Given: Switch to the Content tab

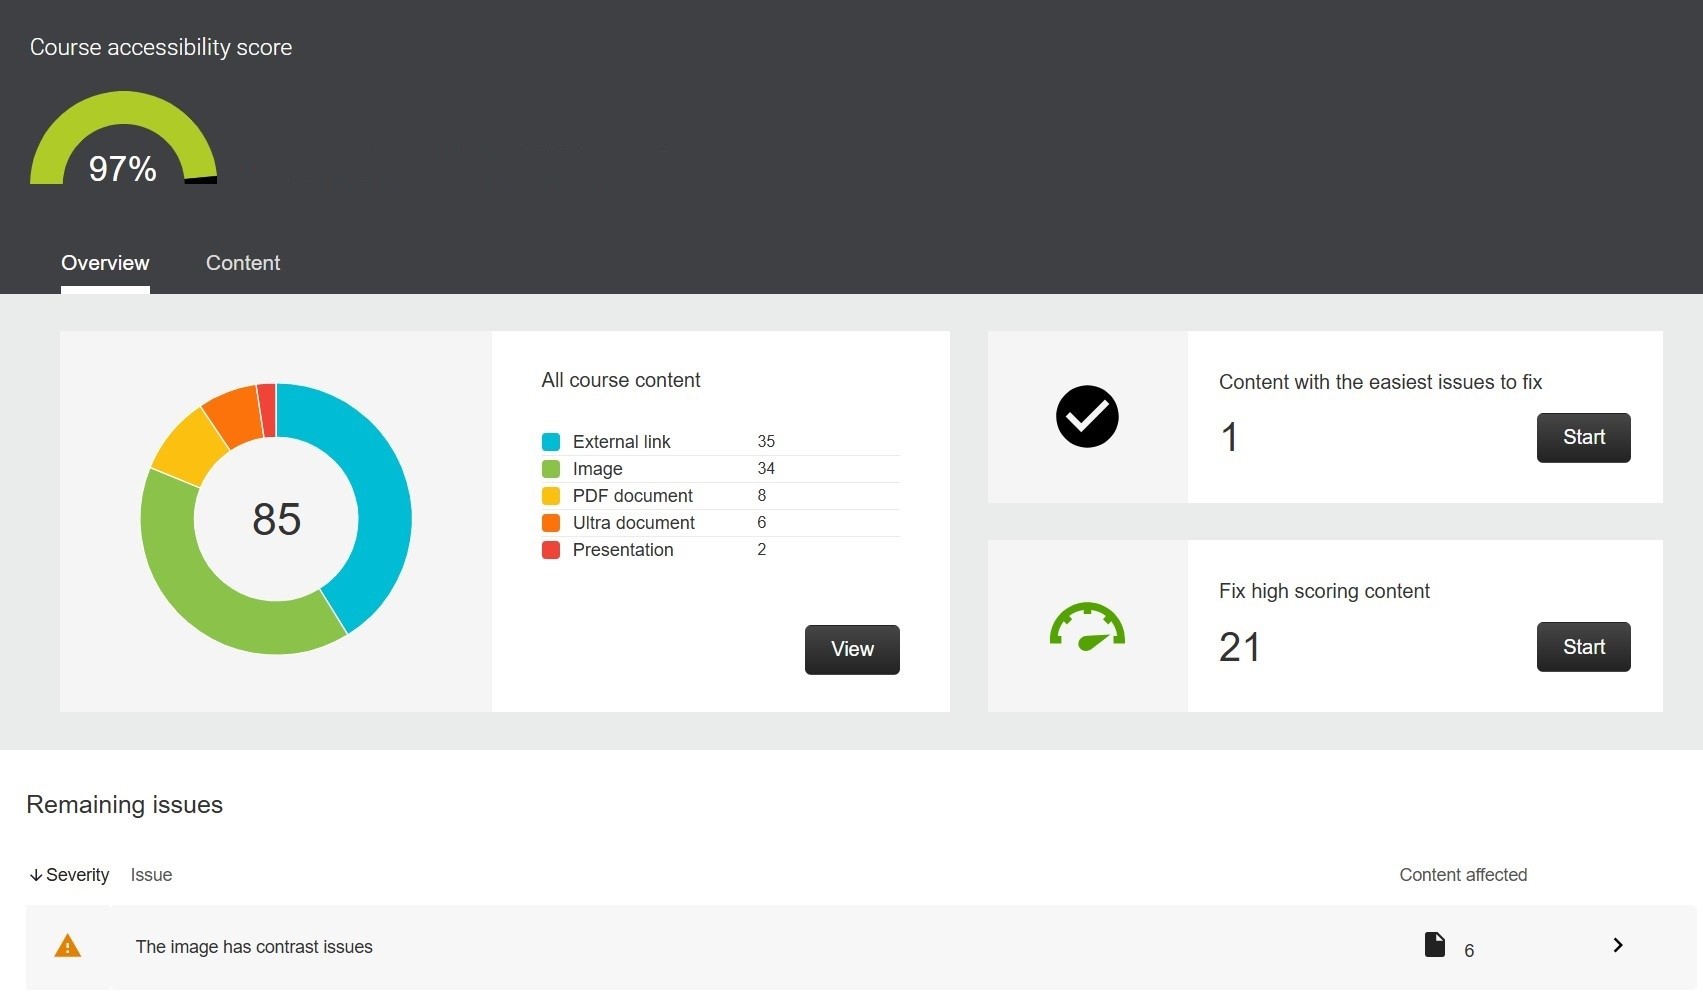Looking at the screenshot, I should point(242,263).
